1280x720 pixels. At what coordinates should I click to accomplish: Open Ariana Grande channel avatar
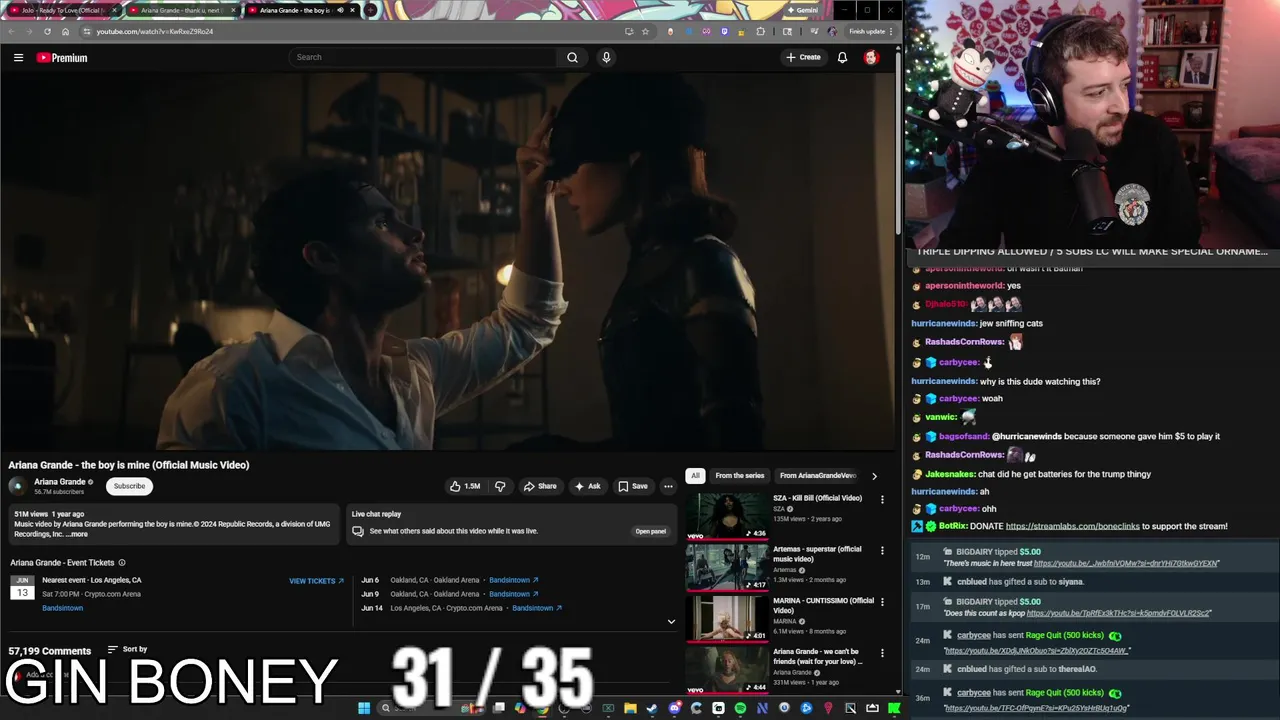17,486
